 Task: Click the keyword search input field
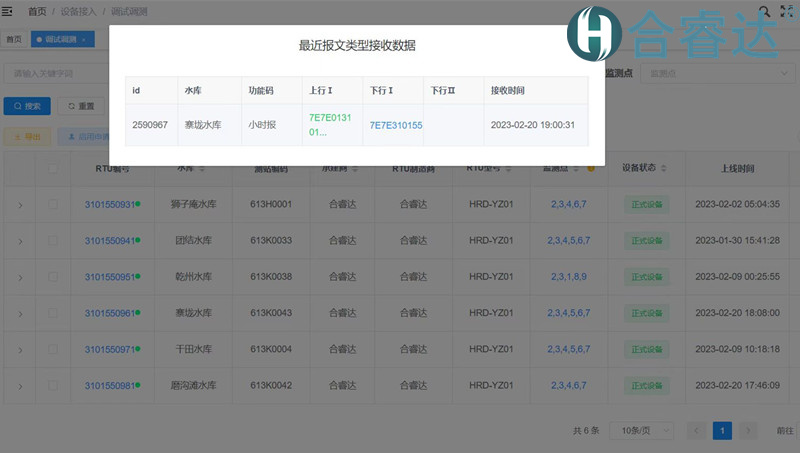[x=55, y=73]
